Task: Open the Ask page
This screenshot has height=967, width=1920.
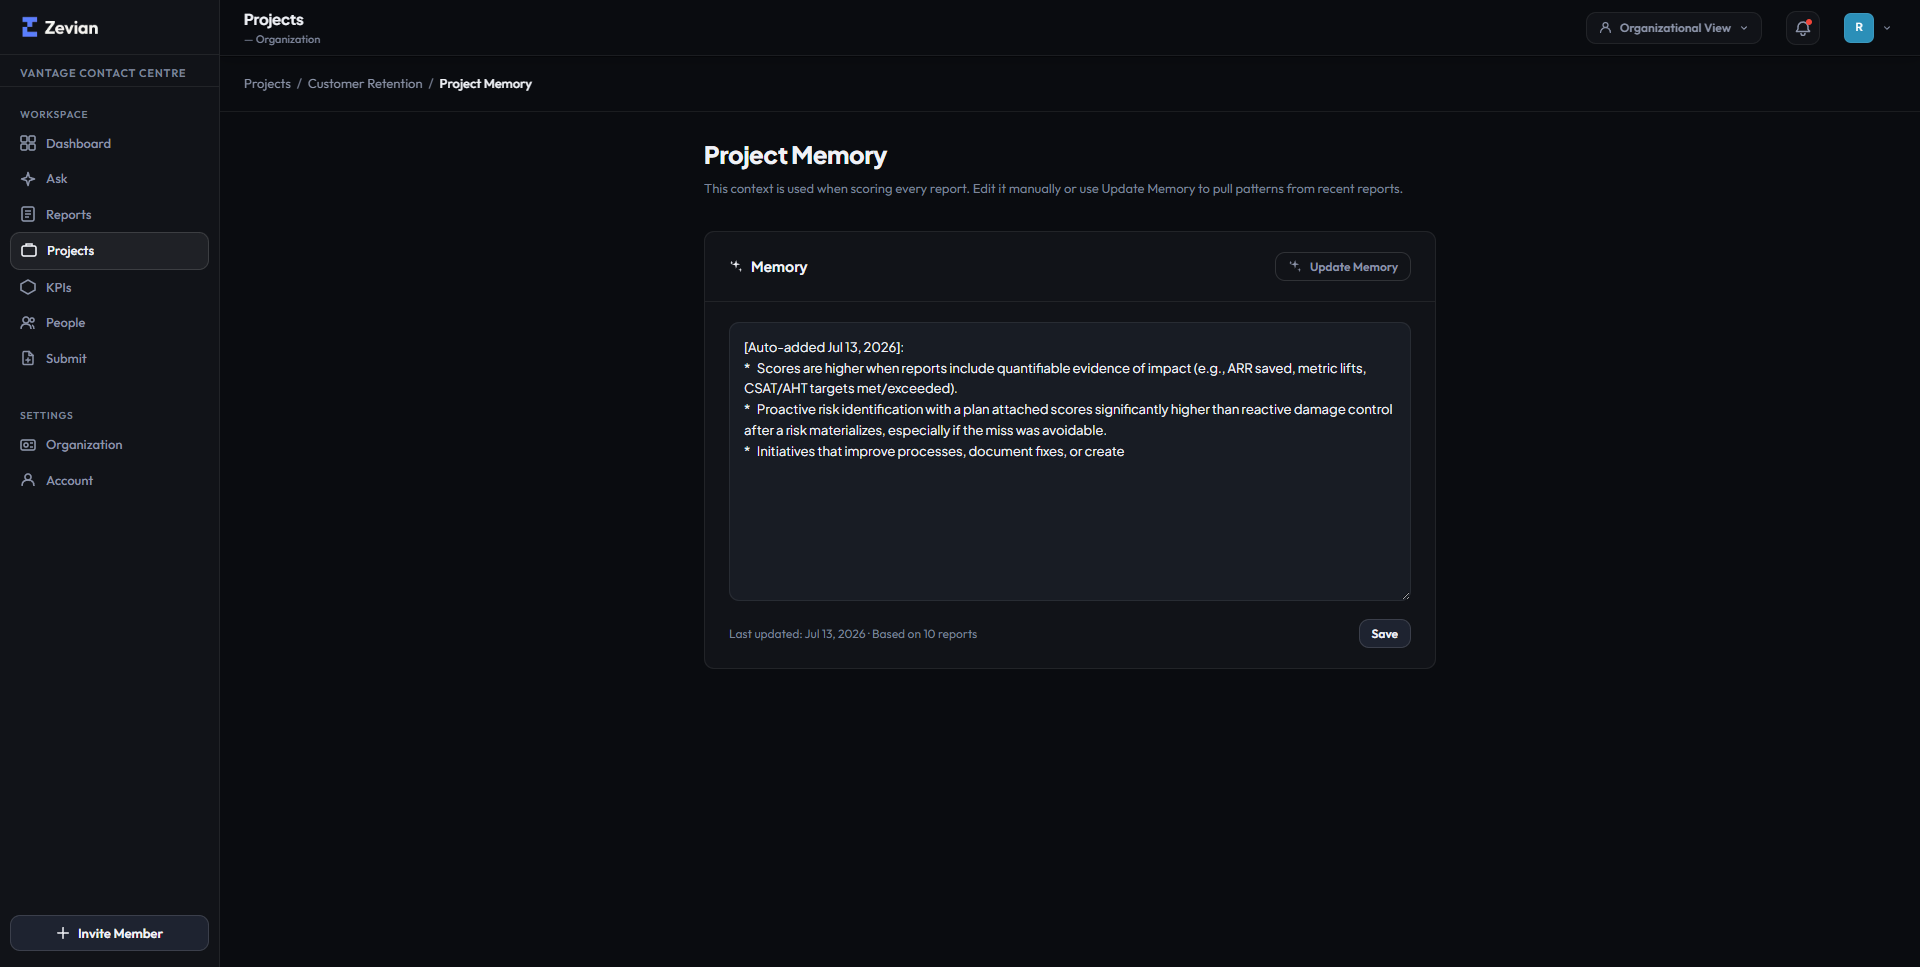Action: pos(109,179)
